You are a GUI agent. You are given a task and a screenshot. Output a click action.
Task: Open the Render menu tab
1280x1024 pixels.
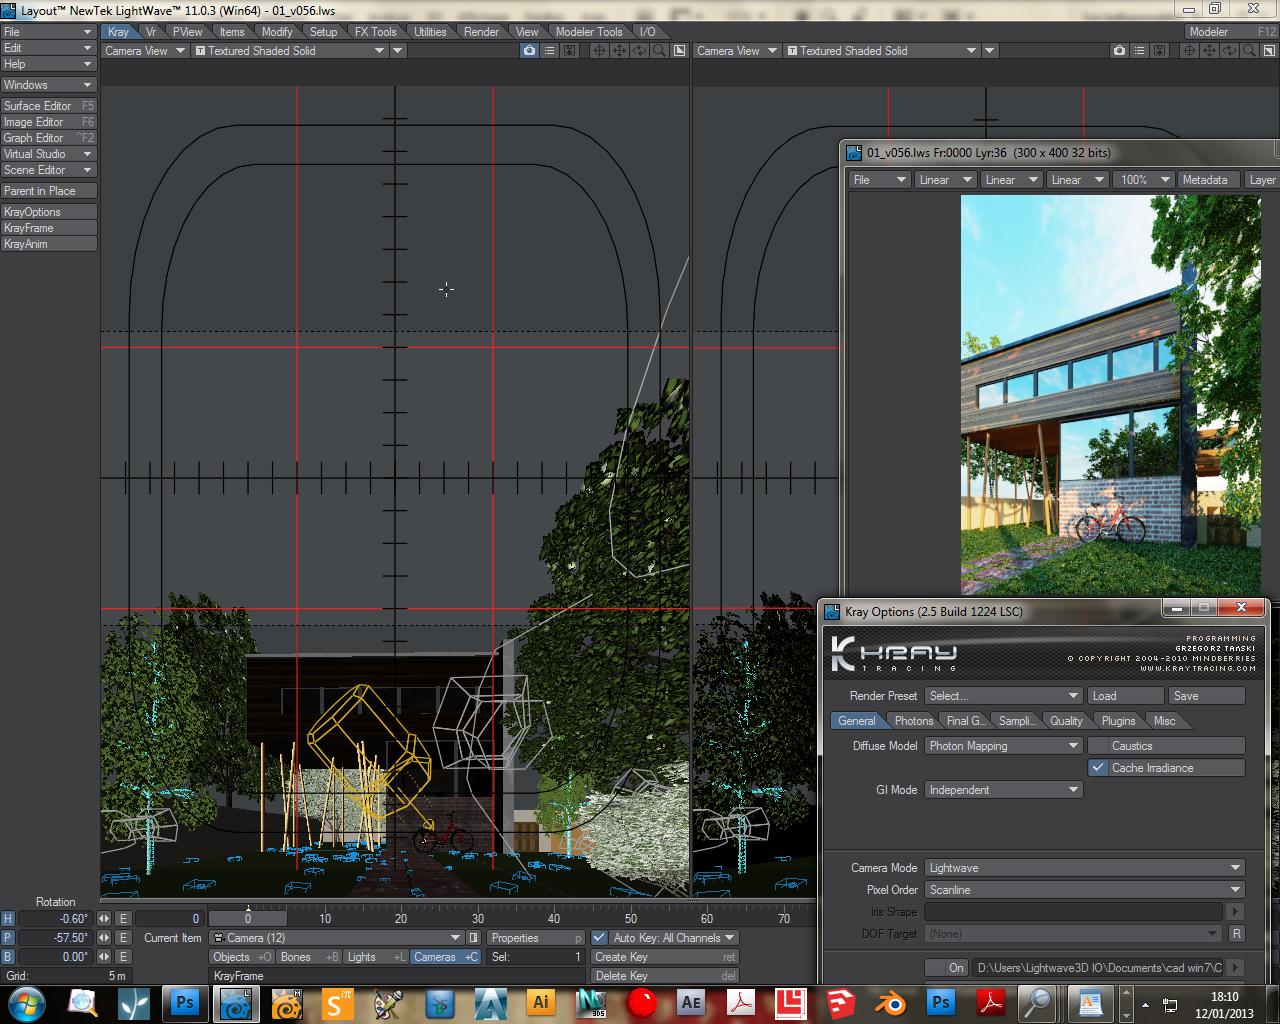coord(481,32)
